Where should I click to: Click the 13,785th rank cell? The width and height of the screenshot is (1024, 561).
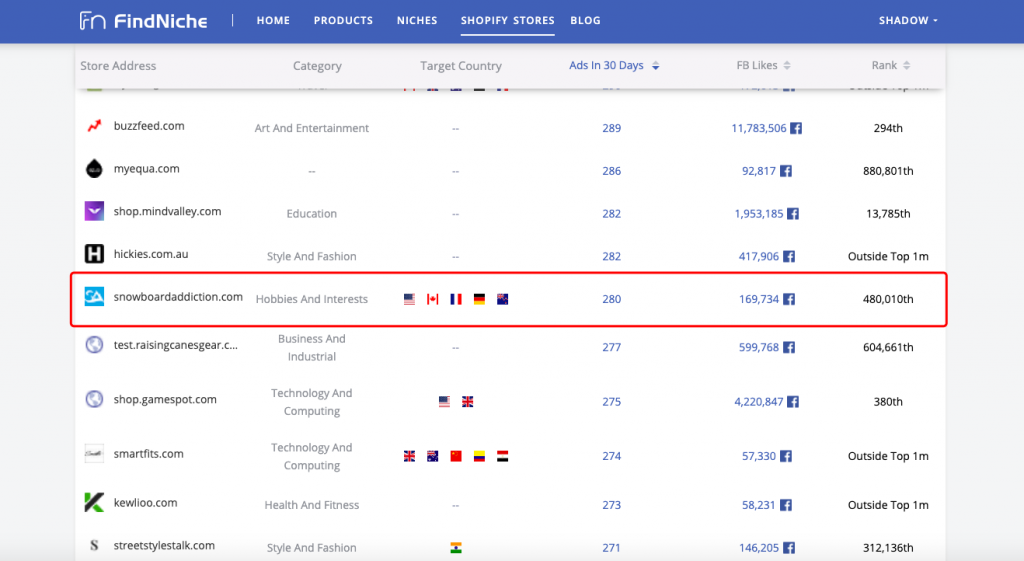coord(888,214)
